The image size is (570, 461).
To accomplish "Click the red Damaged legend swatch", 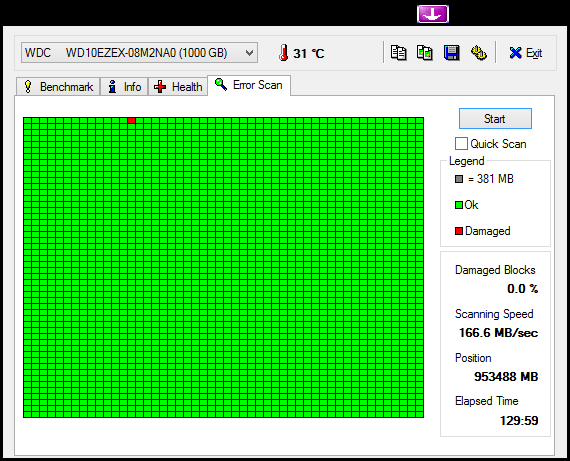I will pos(459,231).
